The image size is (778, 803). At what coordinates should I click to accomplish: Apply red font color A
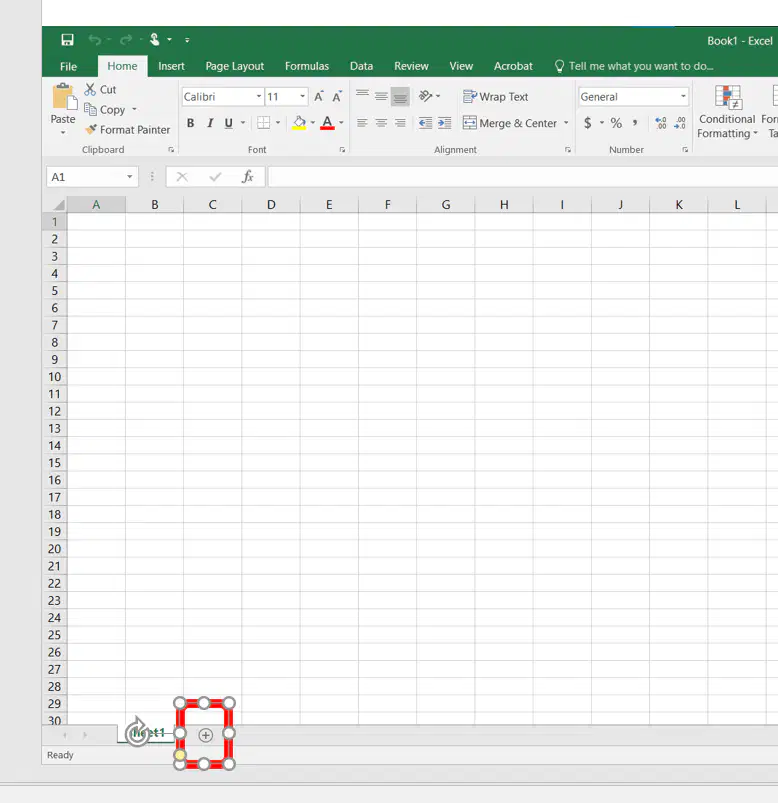[327, 123]
